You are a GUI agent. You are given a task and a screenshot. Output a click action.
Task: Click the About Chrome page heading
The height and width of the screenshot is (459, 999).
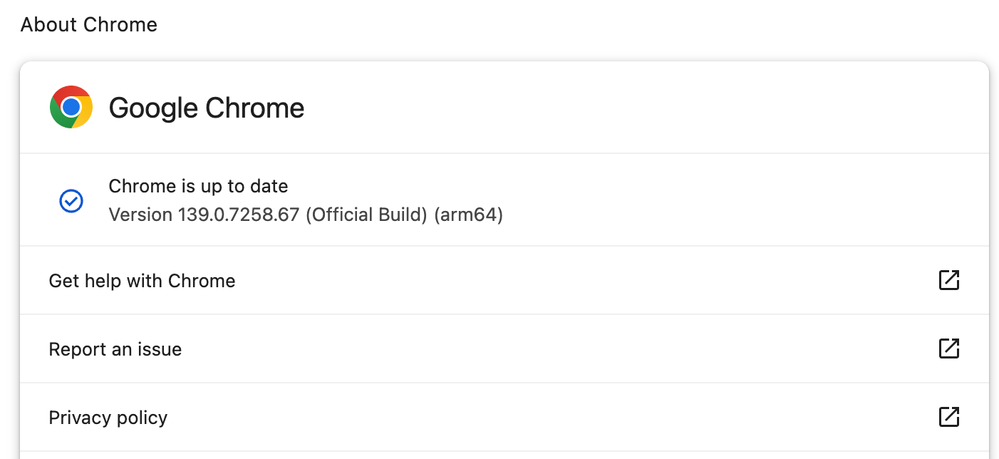(89, 25)
